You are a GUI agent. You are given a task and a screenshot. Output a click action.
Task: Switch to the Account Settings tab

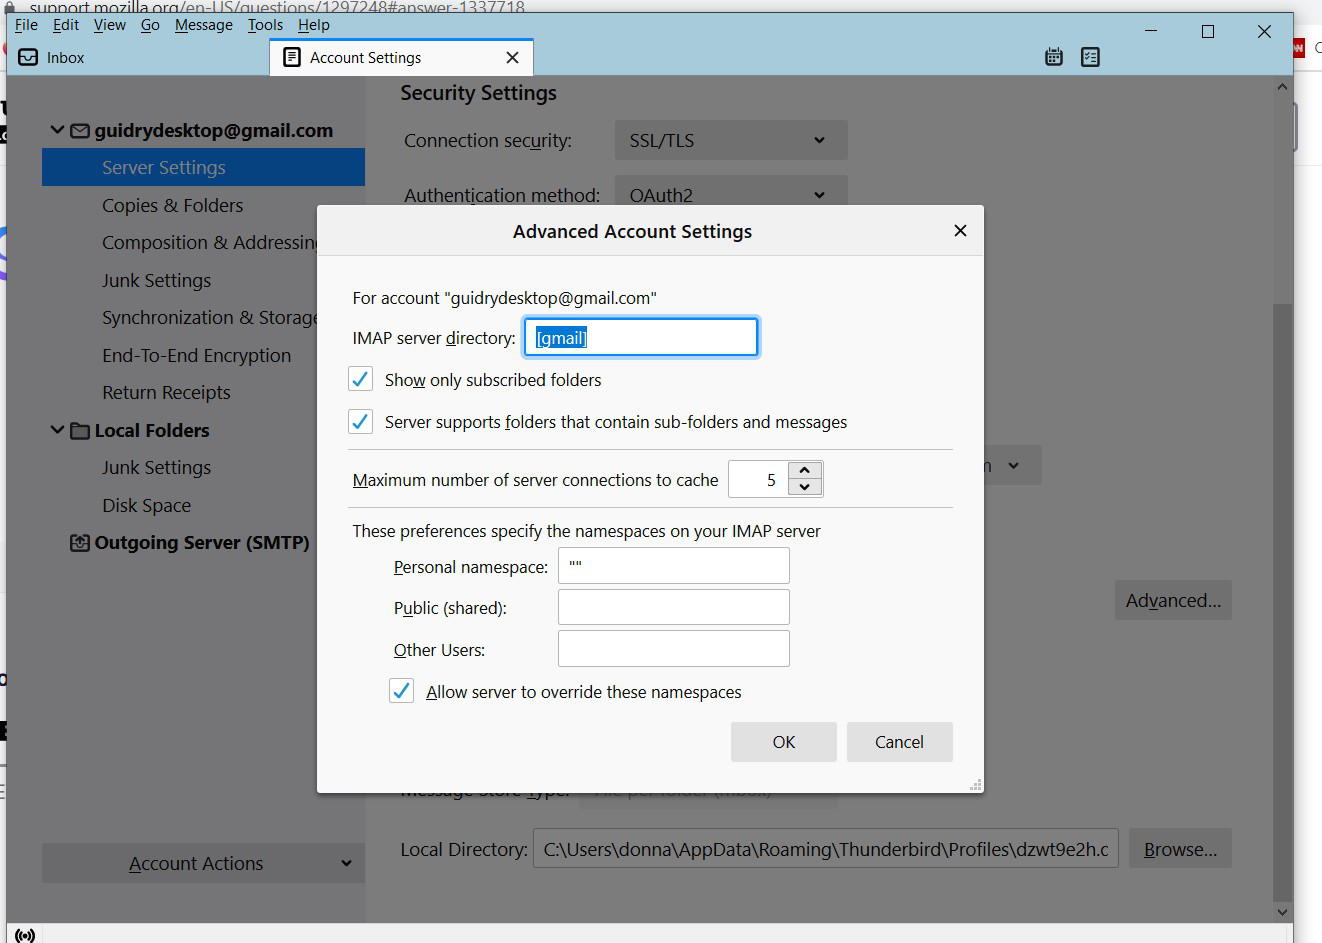pos(400,57)
